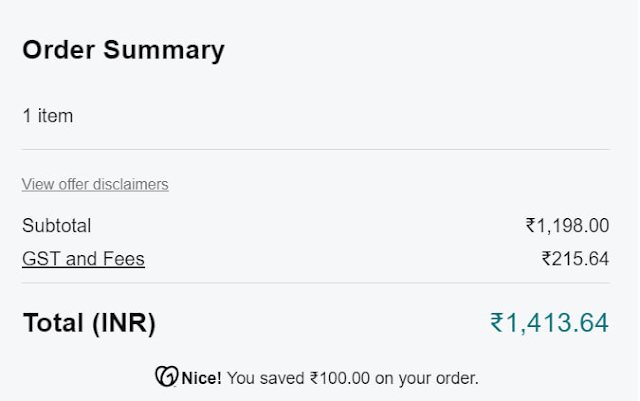Click the ₹215.64 GST fee amount
The width and height of the screenshot is (640, 401).
575,259
